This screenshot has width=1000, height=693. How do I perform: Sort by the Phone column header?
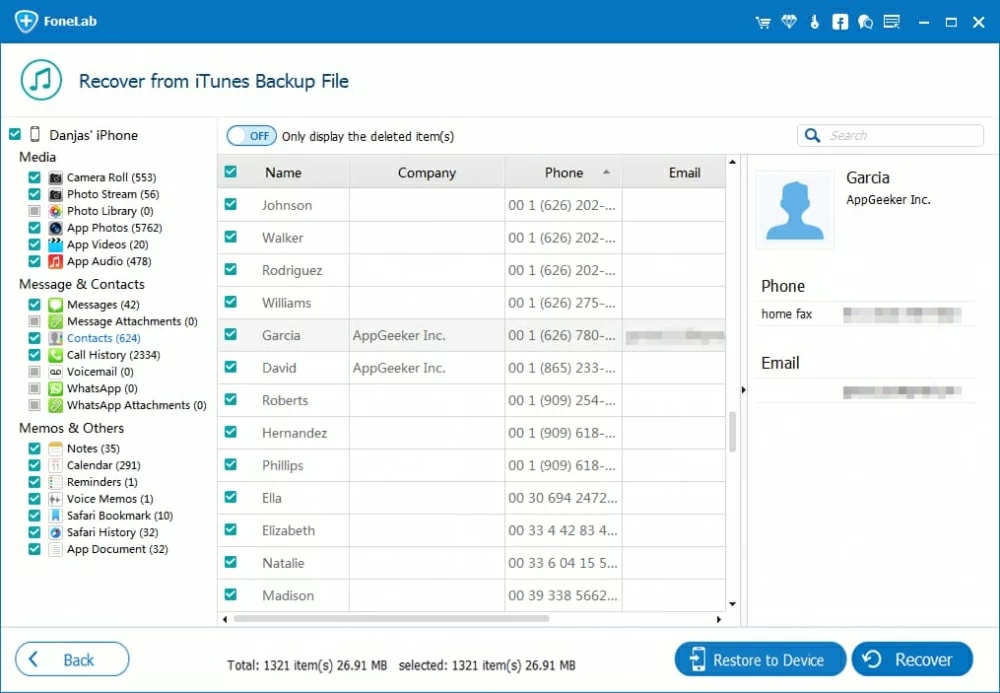[x=564, y=173]
